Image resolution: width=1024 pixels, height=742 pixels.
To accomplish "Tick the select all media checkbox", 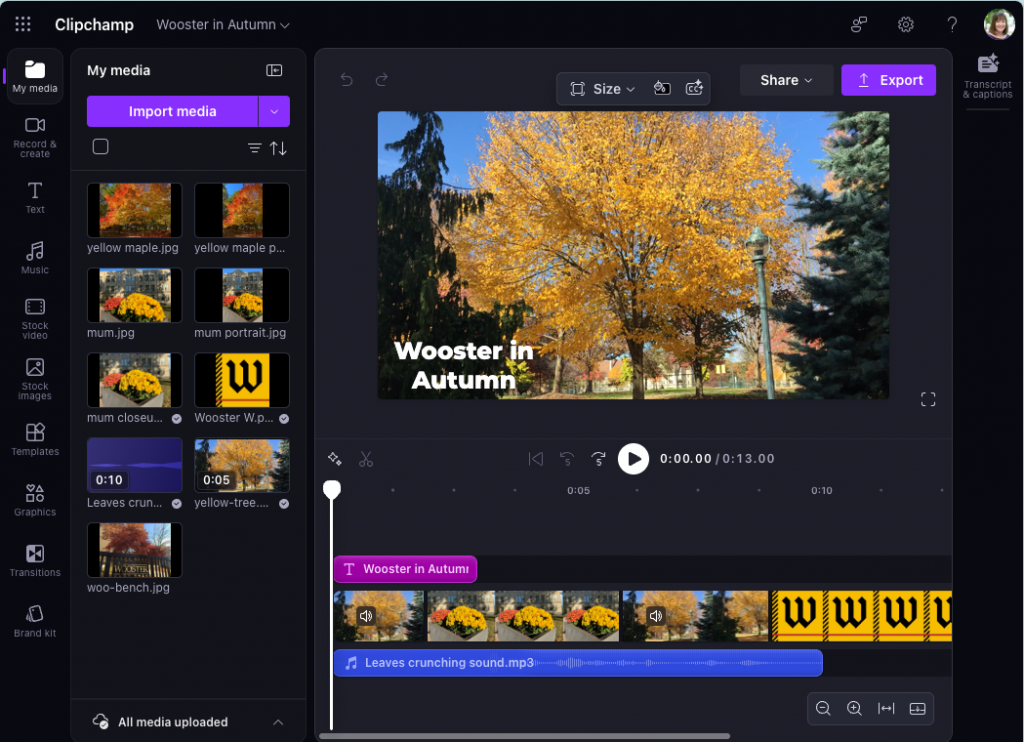I will tap(101, 146).
